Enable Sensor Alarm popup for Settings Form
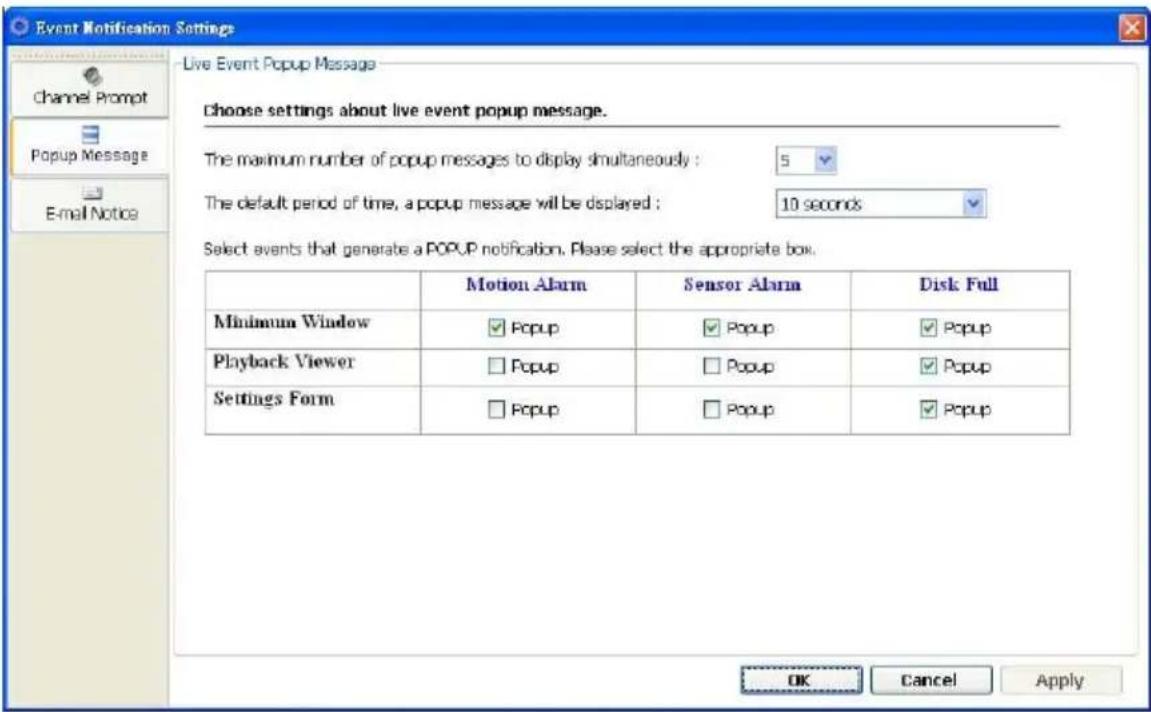 click(711, 409)
